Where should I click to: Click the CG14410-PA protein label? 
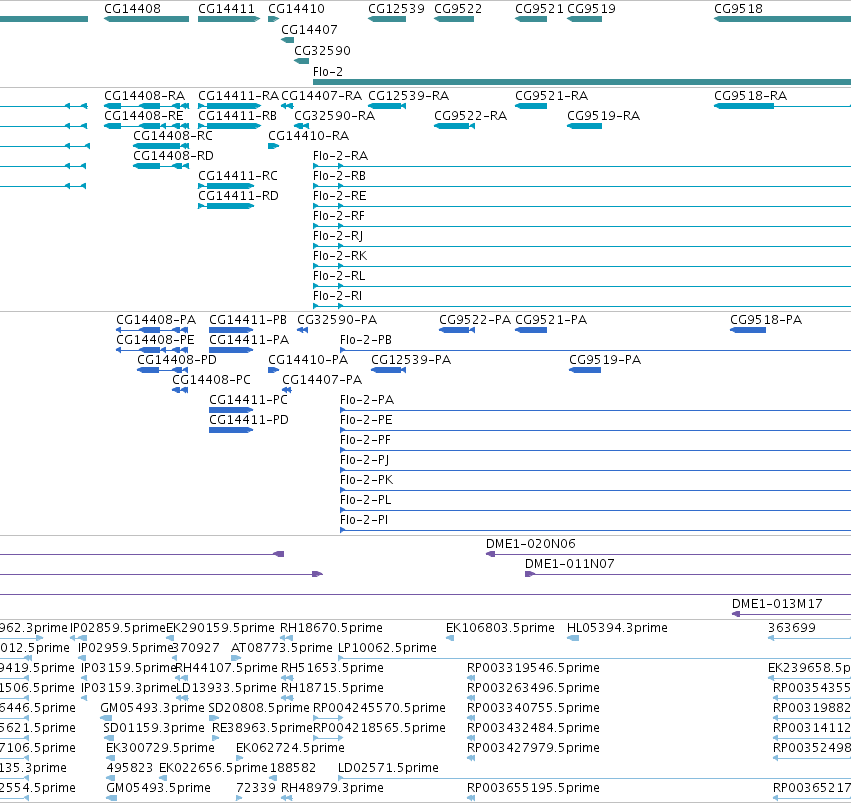point(308,360)
